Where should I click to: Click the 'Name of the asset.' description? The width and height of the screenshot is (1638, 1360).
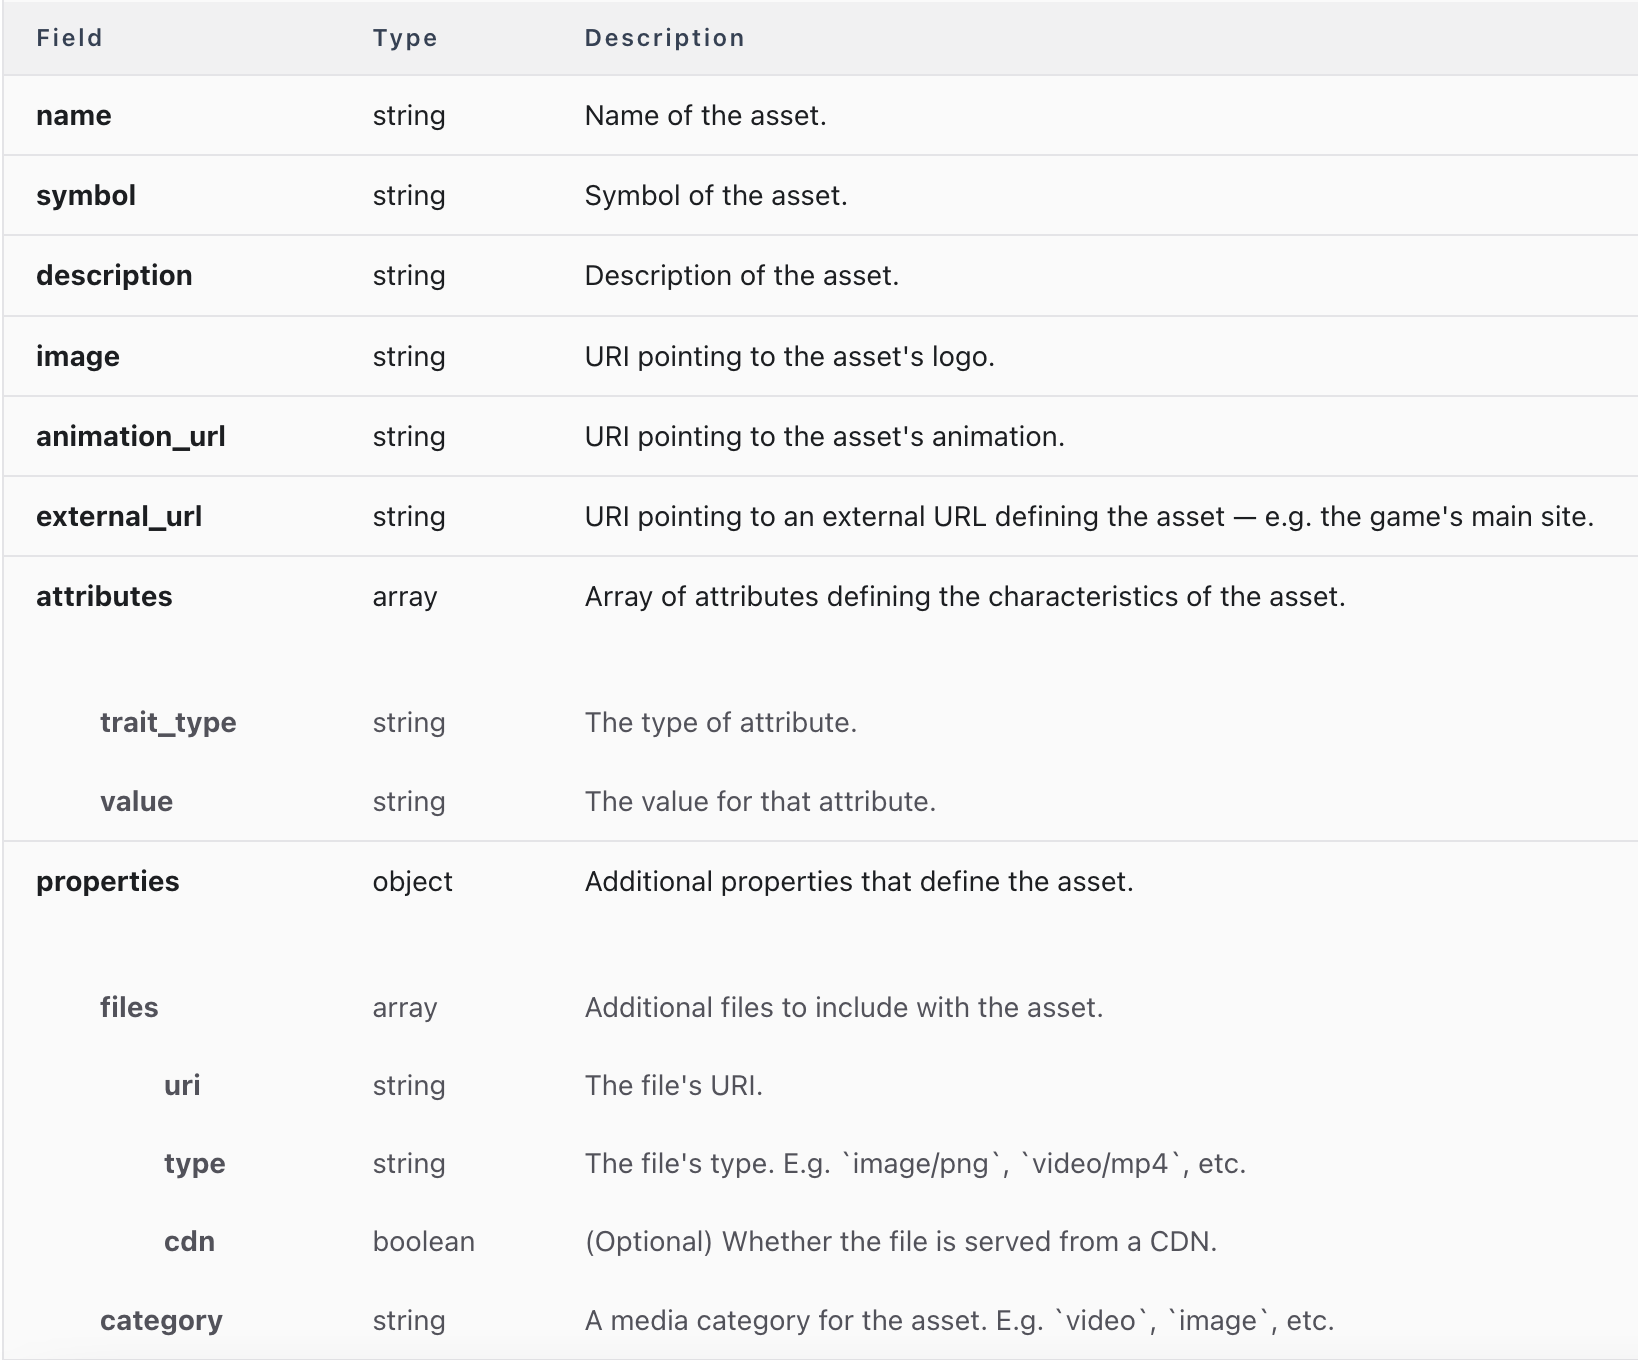pos(705,115)
